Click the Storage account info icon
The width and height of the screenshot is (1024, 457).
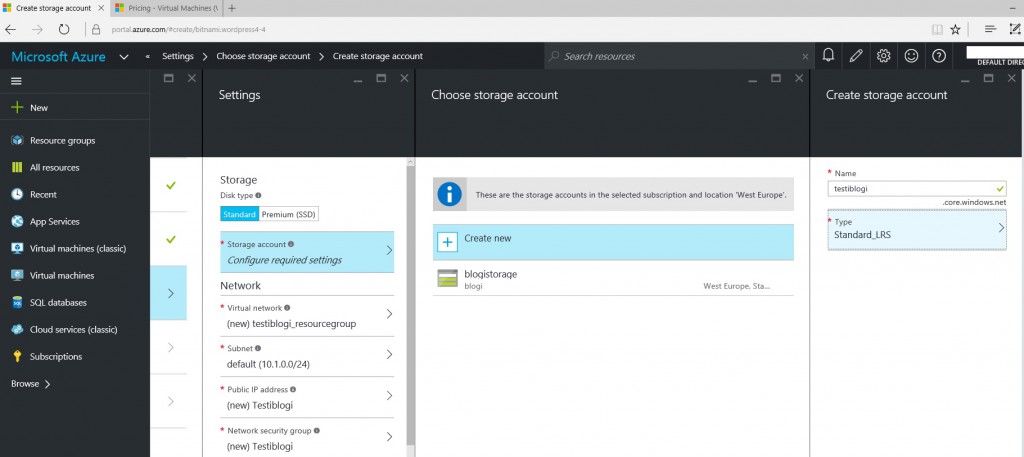[291, 244]
